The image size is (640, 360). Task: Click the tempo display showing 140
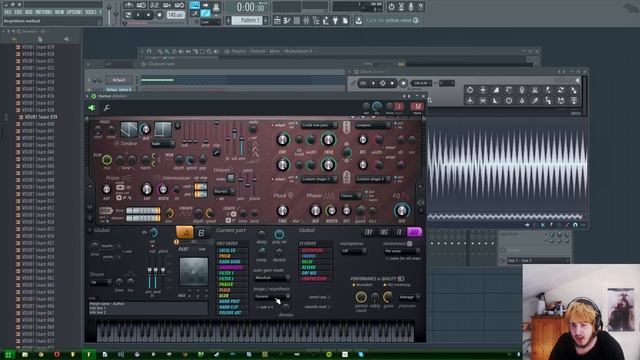[175, 15]
